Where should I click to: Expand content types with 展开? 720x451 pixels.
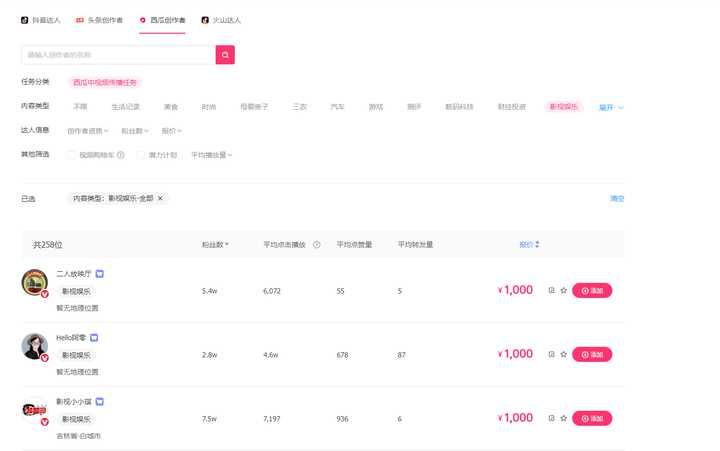611,107
